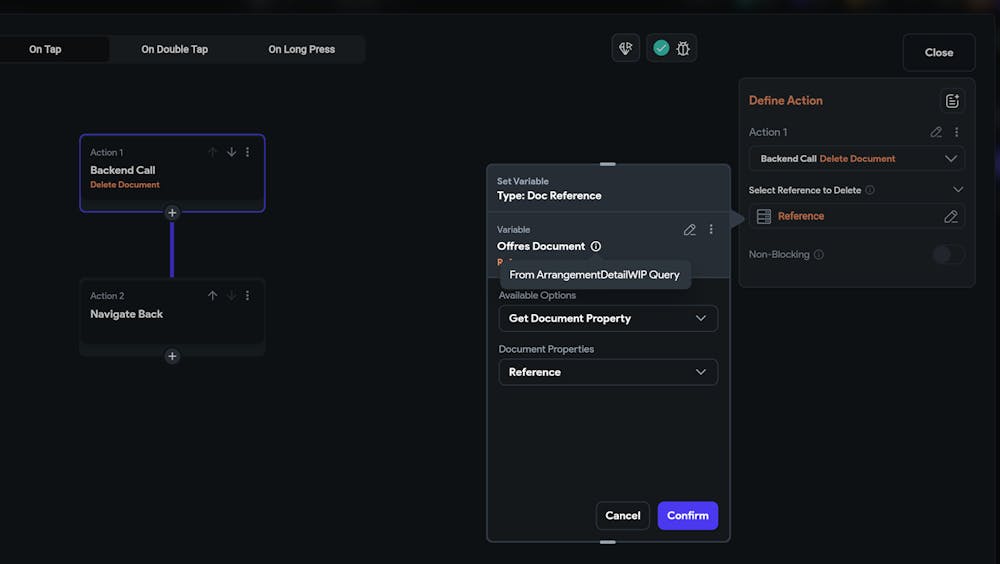
Task: Switch to the On Tap tab
Action: (45, 49)
